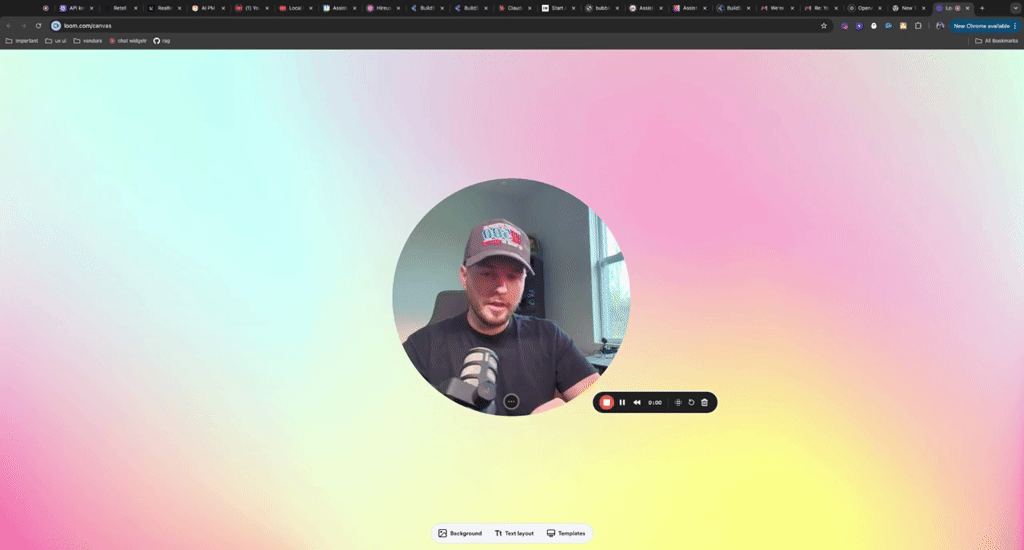Switch to the AI PM tab
1024x550 pixels.
click(208, 8)
